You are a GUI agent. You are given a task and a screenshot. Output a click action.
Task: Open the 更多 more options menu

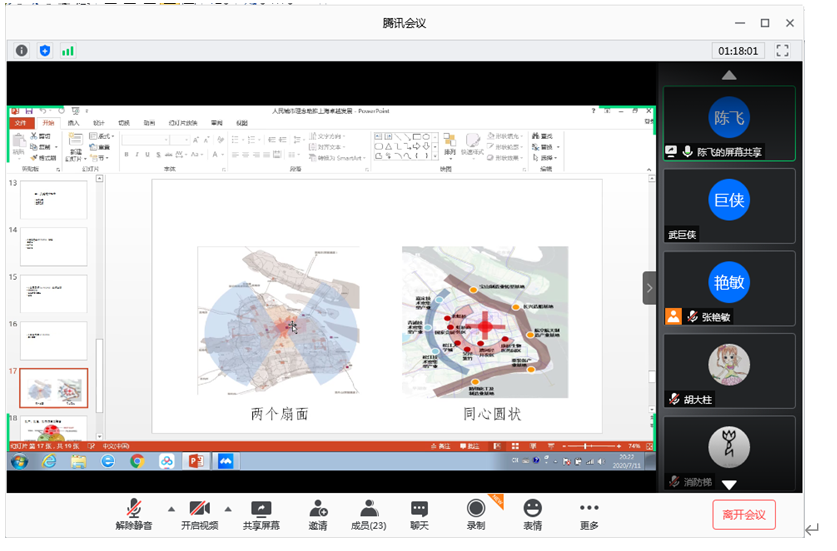tap(589, 514)
